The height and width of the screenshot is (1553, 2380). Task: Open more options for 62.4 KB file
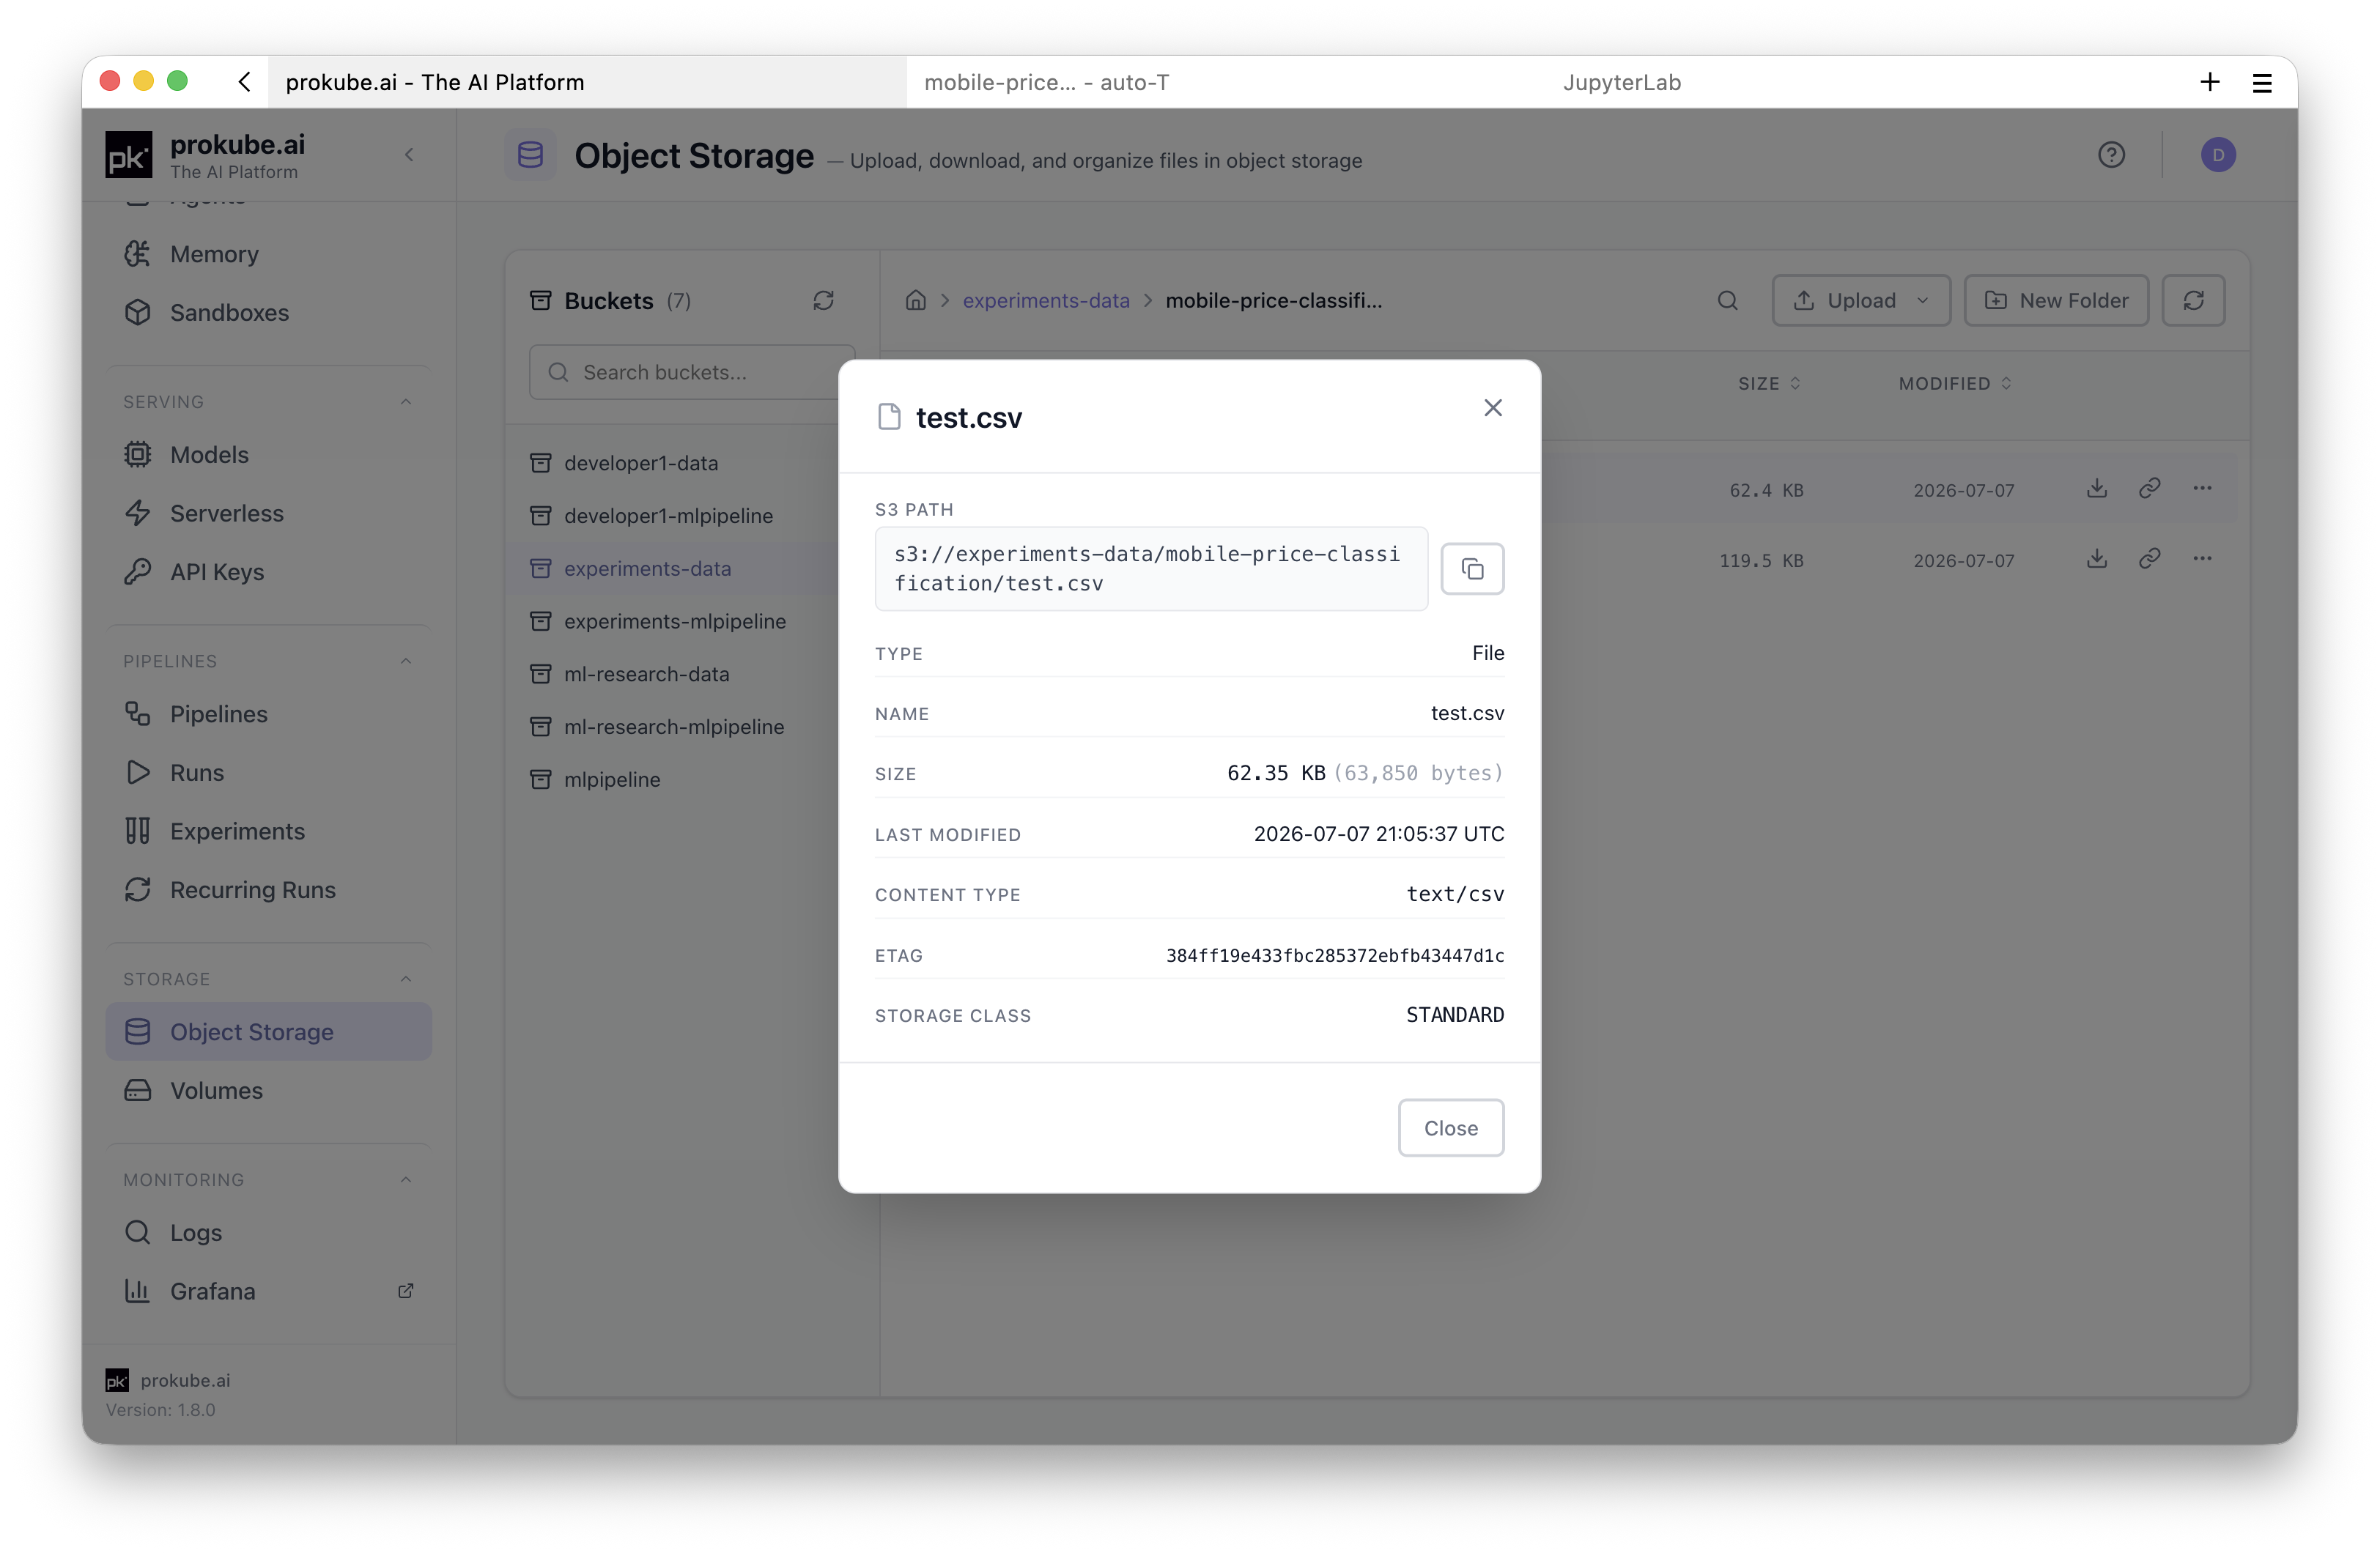[2202, 489]
